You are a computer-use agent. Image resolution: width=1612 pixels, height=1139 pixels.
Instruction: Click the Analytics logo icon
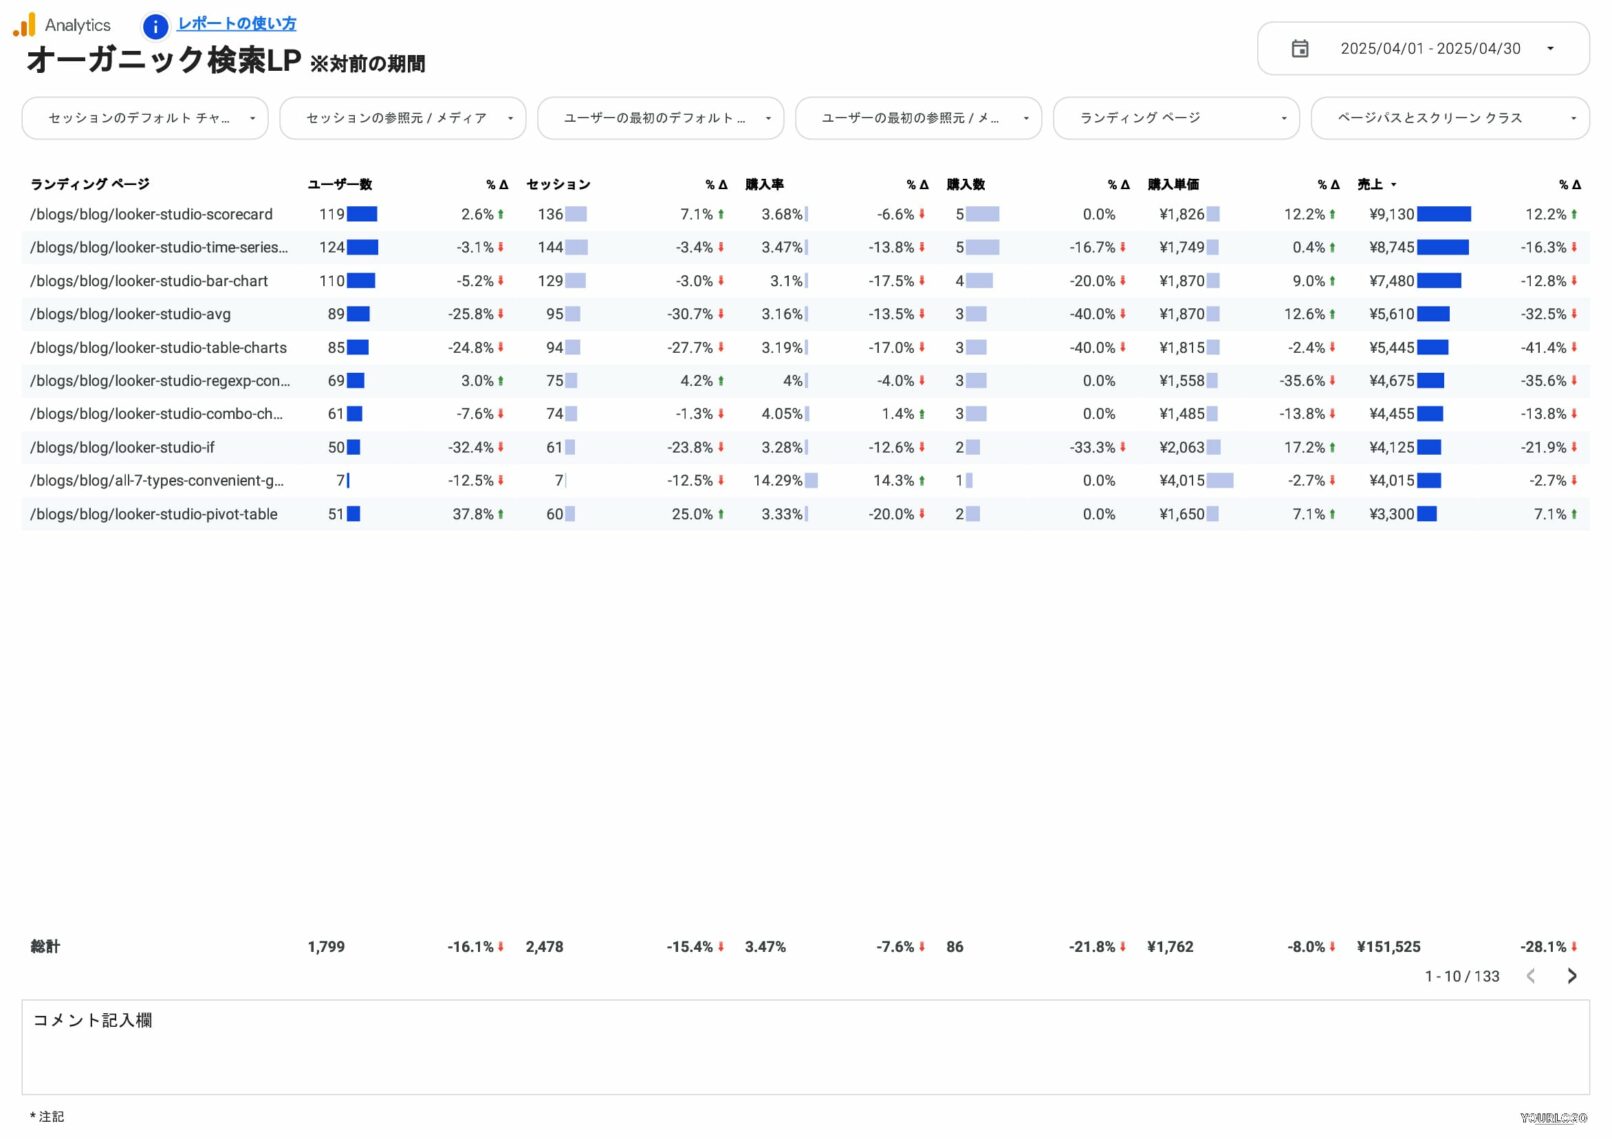point(24,25)
